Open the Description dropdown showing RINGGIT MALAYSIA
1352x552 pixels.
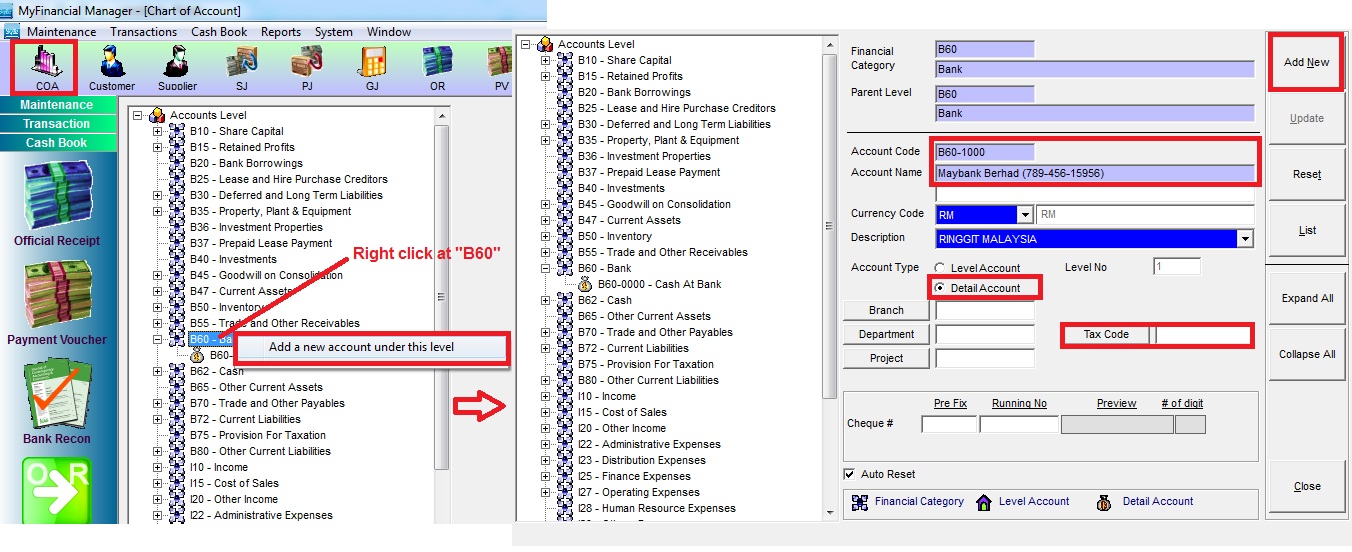click(1244, 239)
